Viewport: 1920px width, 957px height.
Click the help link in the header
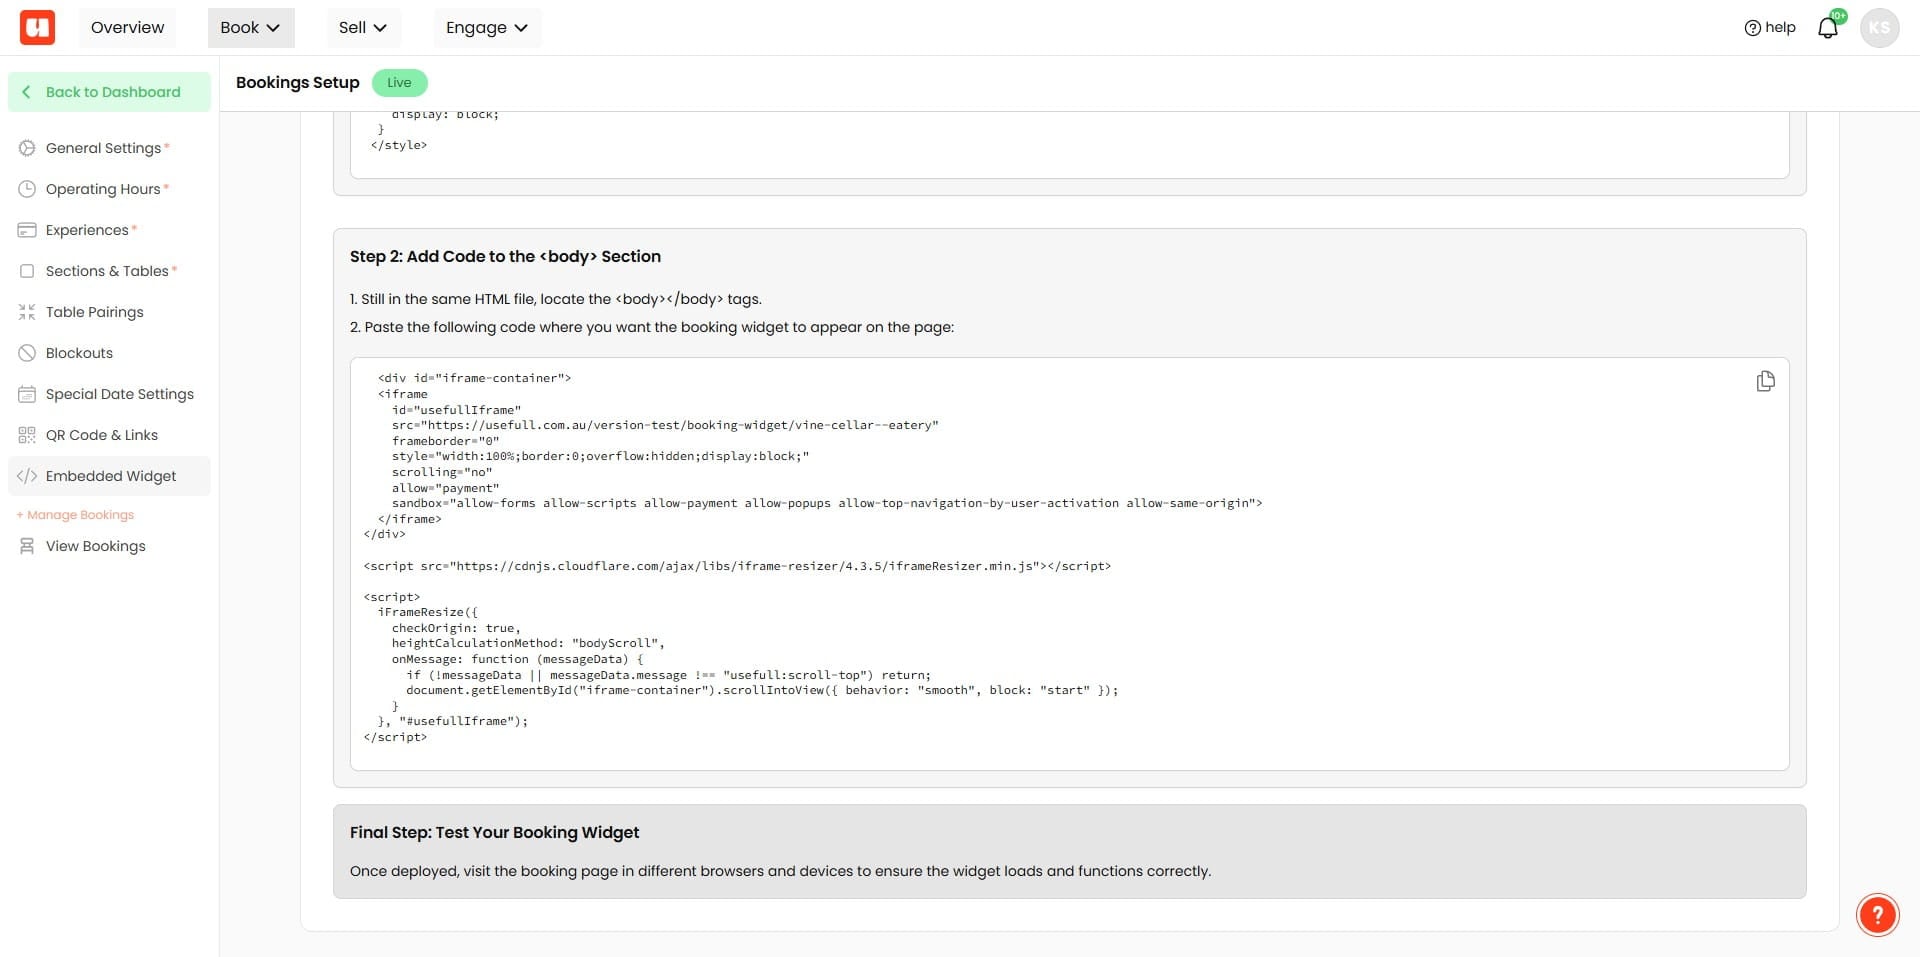(1770, 28)
